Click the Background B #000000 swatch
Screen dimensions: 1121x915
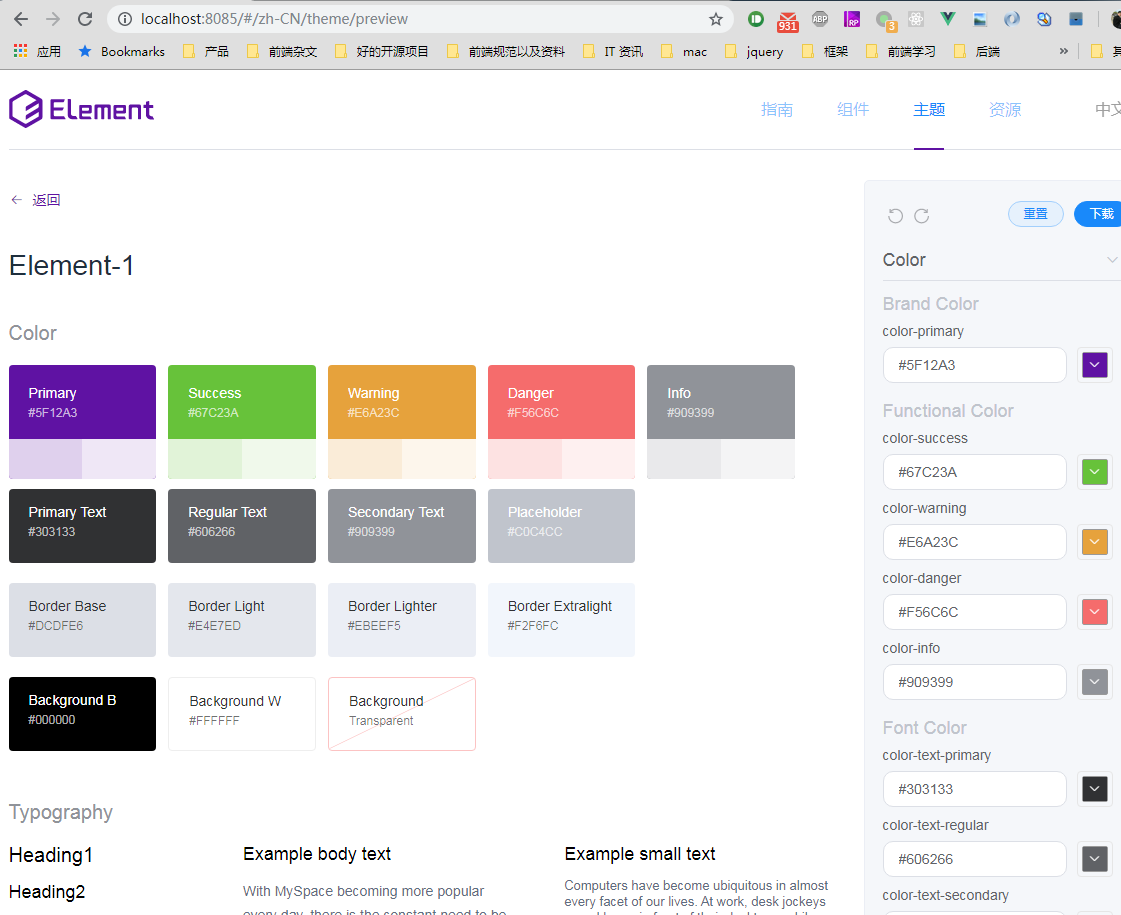82,713
